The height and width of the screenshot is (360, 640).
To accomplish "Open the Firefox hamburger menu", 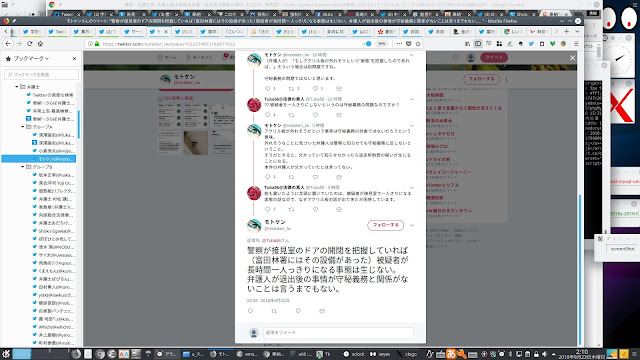I will pyautogui.click(x=576, y=44).
